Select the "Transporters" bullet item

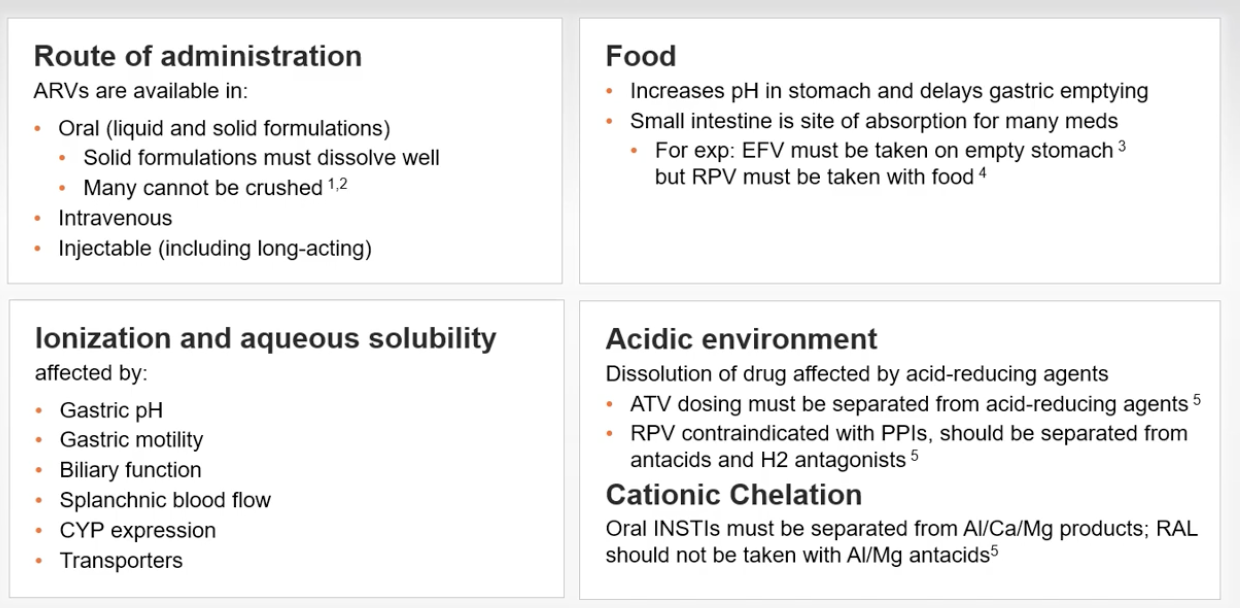121,561
